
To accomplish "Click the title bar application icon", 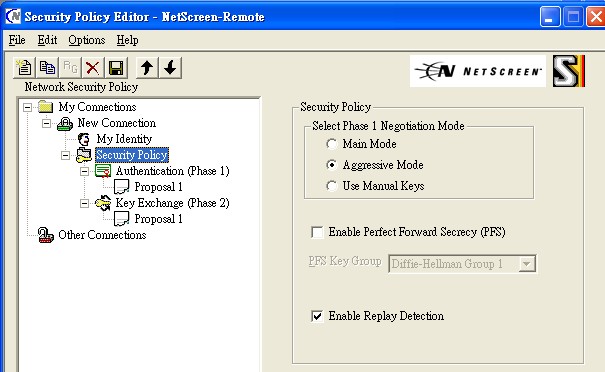I will (13, 16).
